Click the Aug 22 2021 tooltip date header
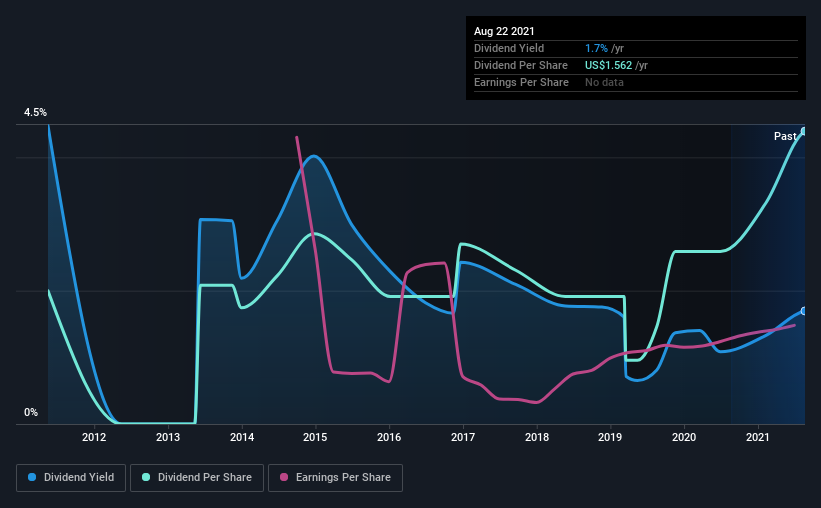 click(504, 31)
